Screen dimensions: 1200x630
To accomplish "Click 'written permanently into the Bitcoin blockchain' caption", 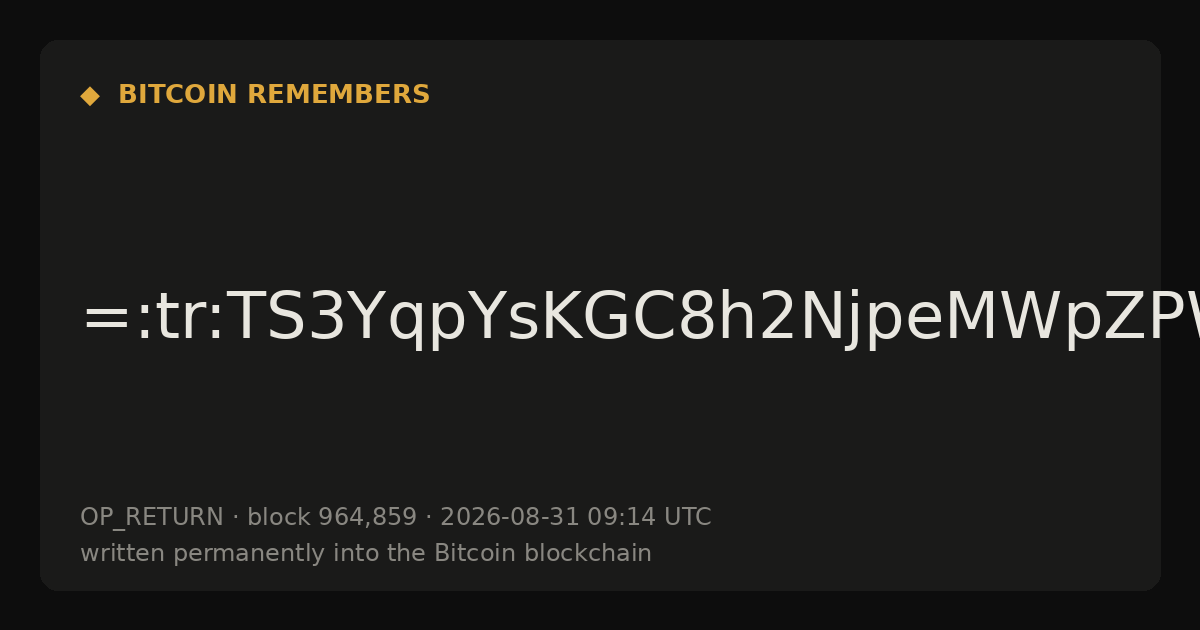I will [x=366, y=554].
